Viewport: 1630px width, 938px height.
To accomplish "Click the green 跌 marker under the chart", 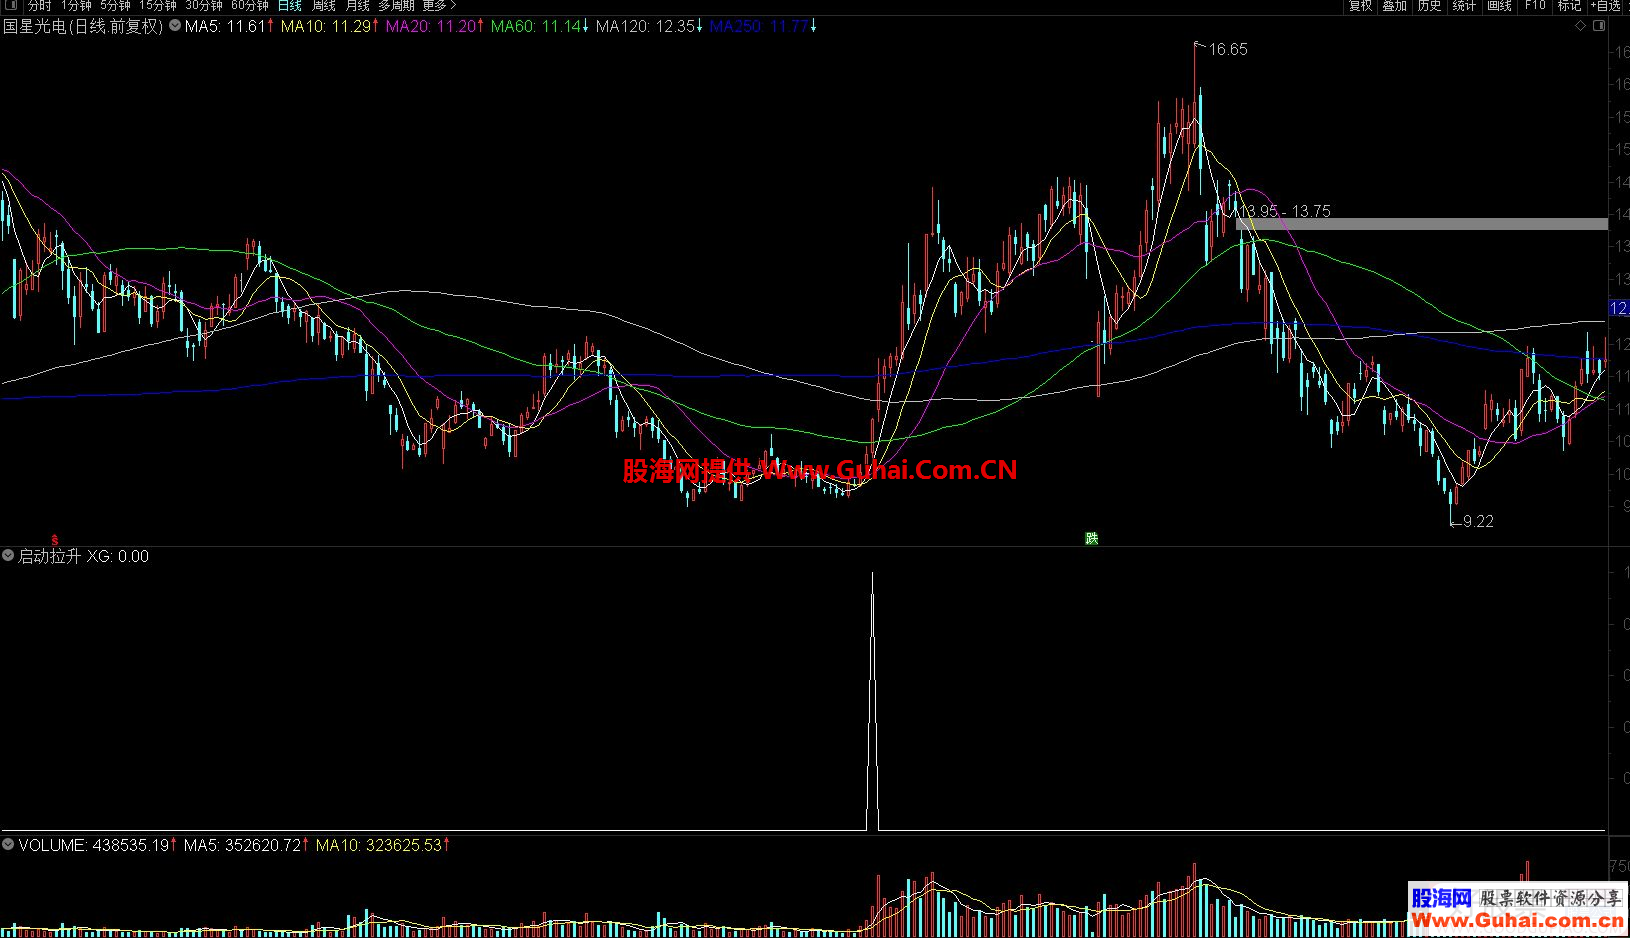I will click(1092, 538).
